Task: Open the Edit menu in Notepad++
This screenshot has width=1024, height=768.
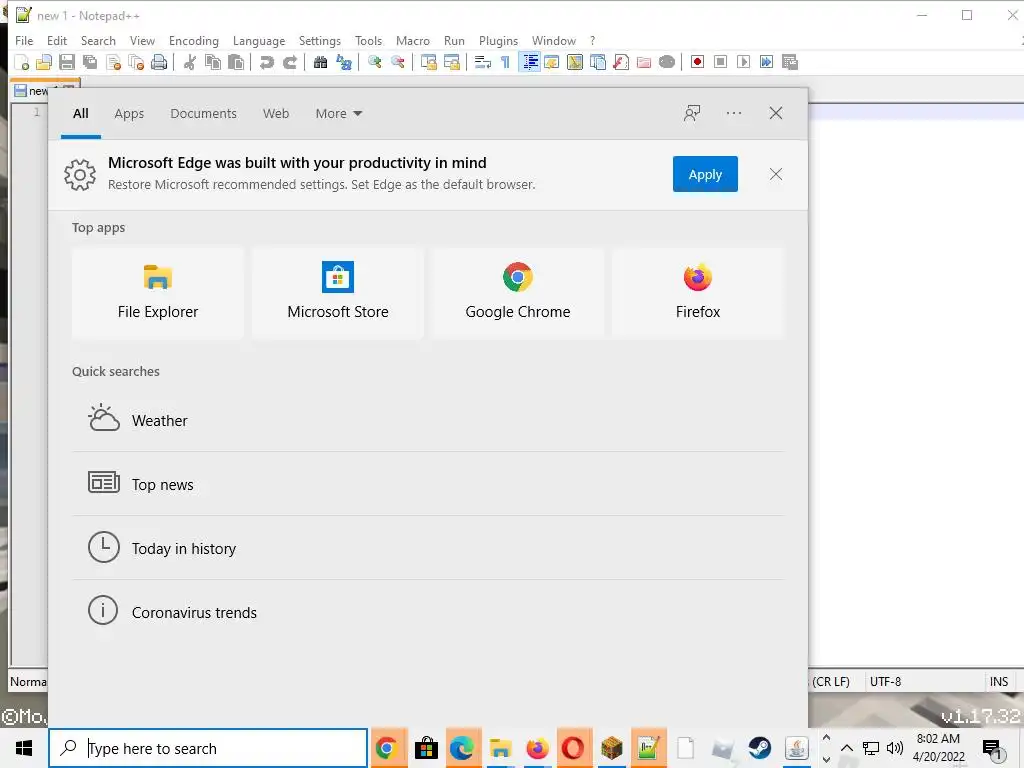Action: 57,40
